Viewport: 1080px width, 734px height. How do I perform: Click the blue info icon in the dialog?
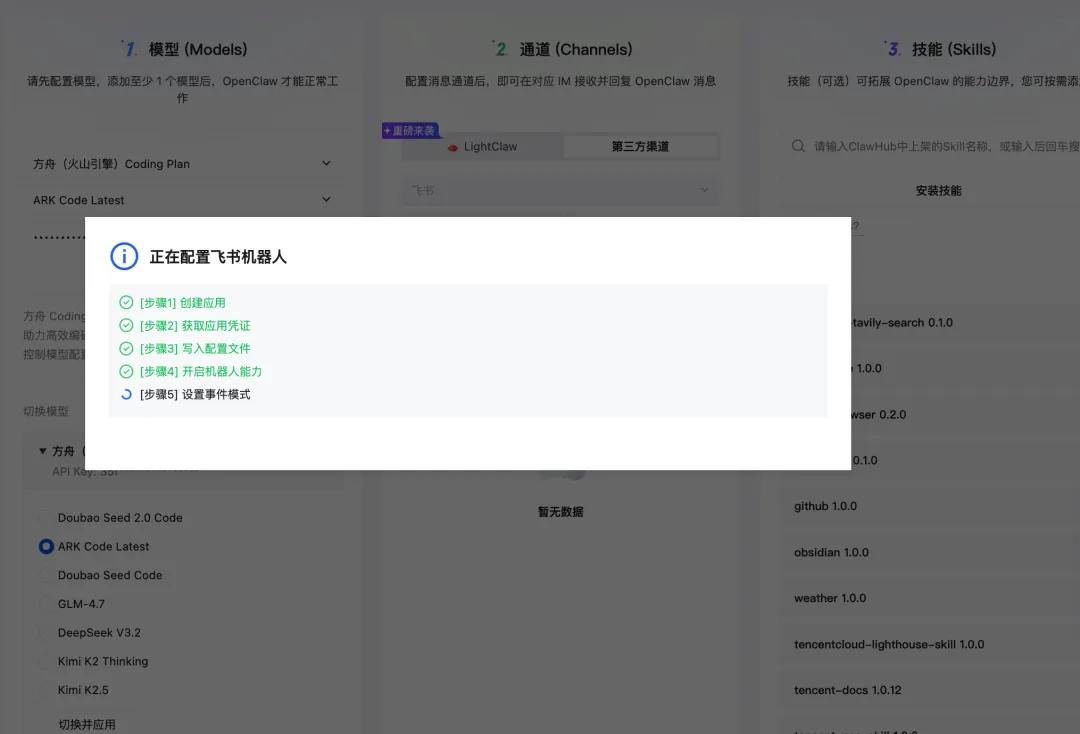[x=124, y=257]
